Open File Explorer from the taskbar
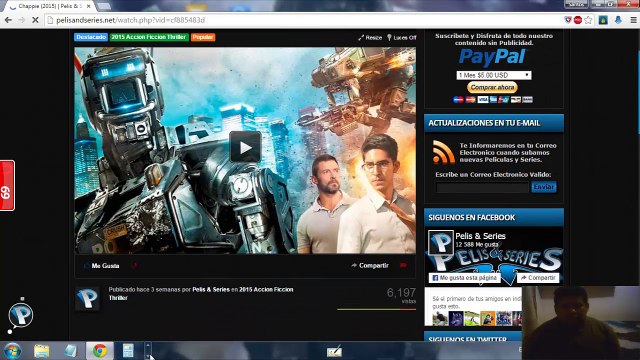 click(x=42, y=351)
